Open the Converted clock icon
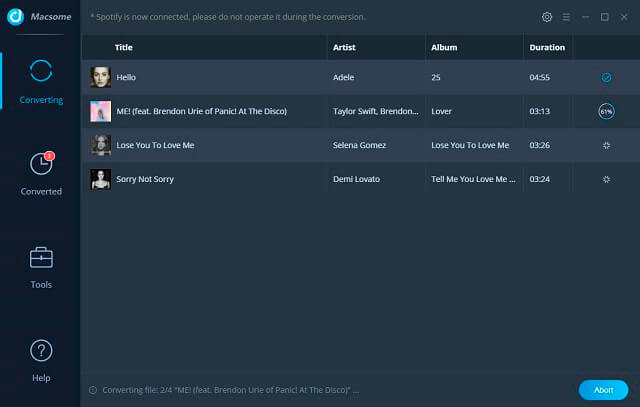This screenshot has width=640, height=407. pyautogui.click(x=42, y=163)
